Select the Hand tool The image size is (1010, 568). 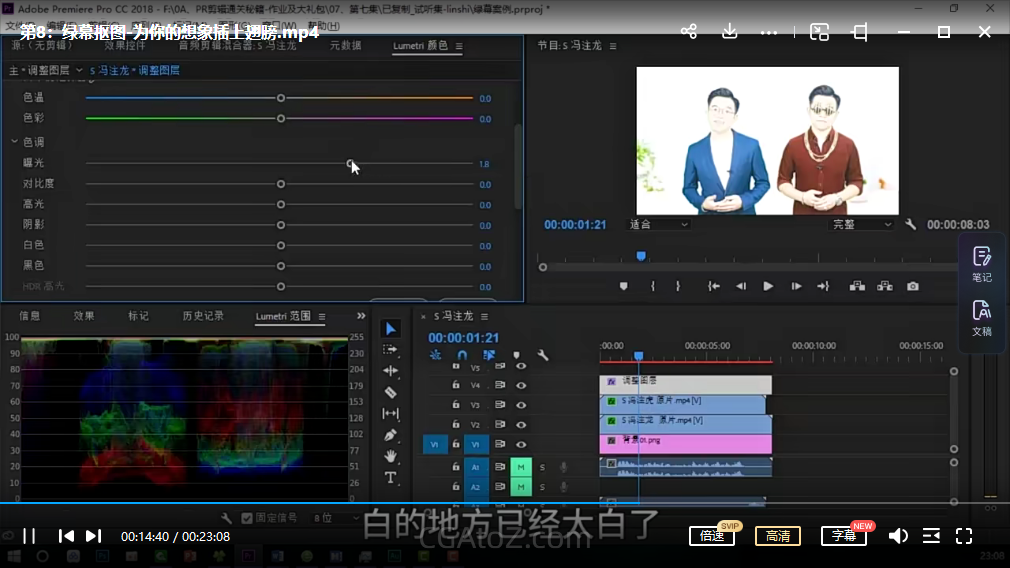click(390, 456)
